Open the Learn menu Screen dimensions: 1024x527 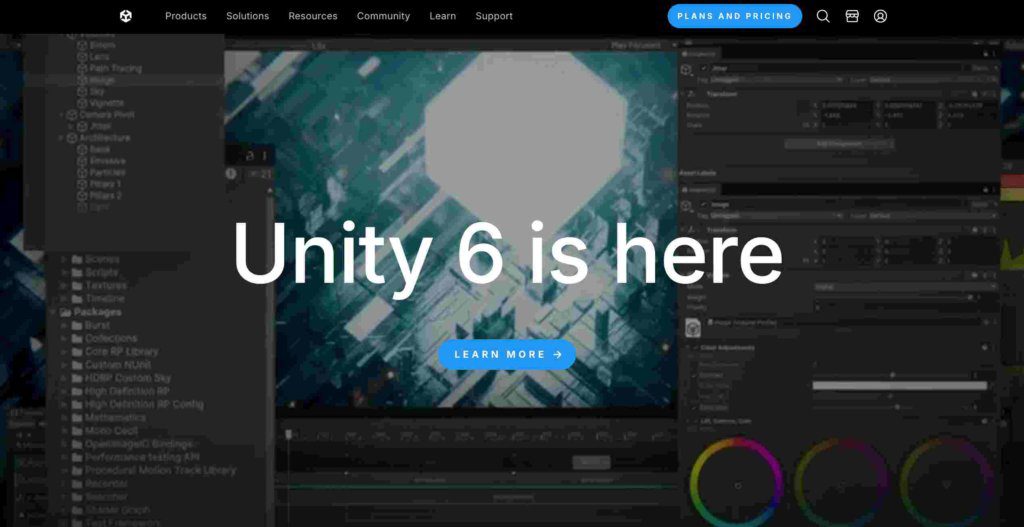point(443,16)
